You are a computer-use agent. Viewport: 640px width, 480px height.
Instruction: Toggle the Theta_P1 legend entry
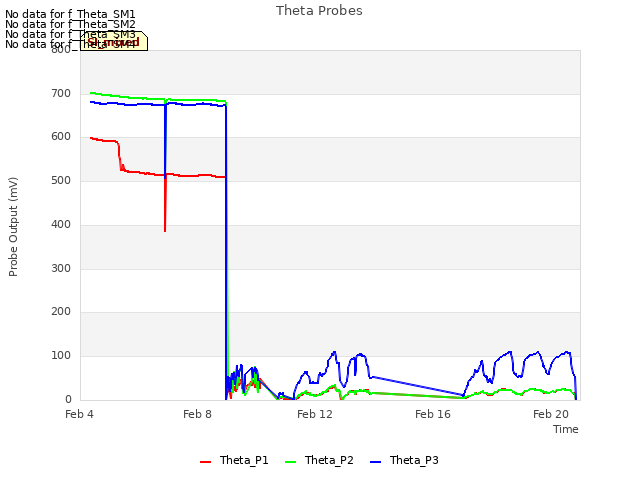click(x=234, y=460)
